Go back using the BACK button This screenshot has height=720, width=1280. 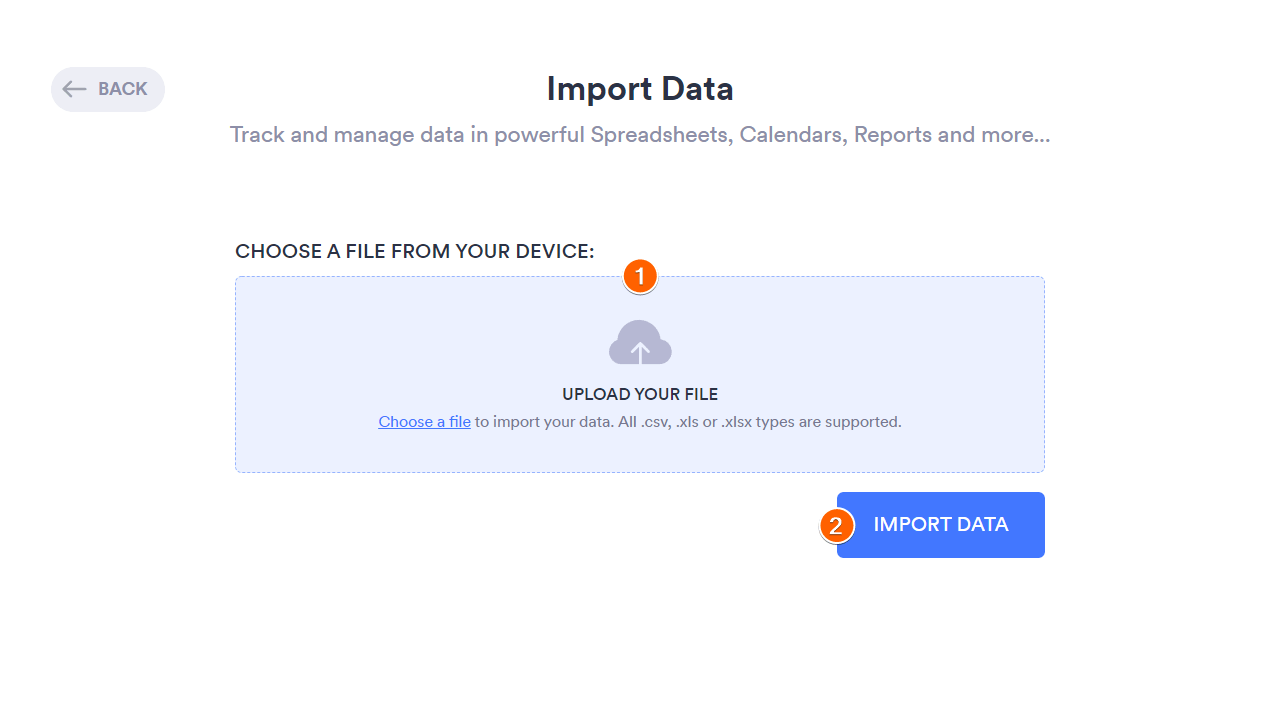(108, 89)
